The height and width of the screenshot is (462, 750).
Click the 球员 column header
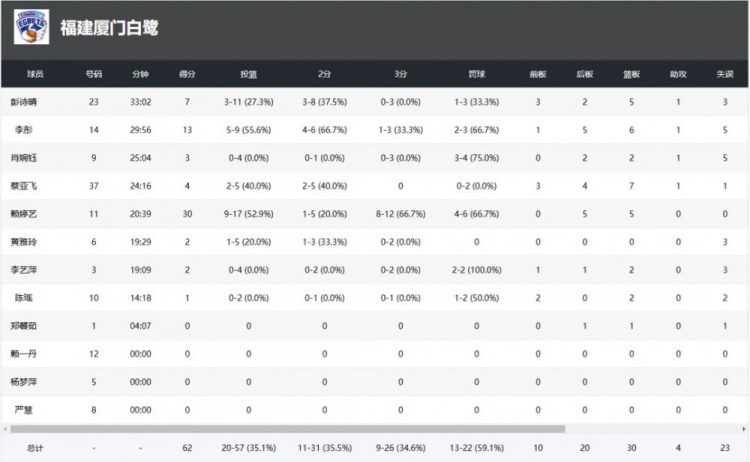point(36,74)
